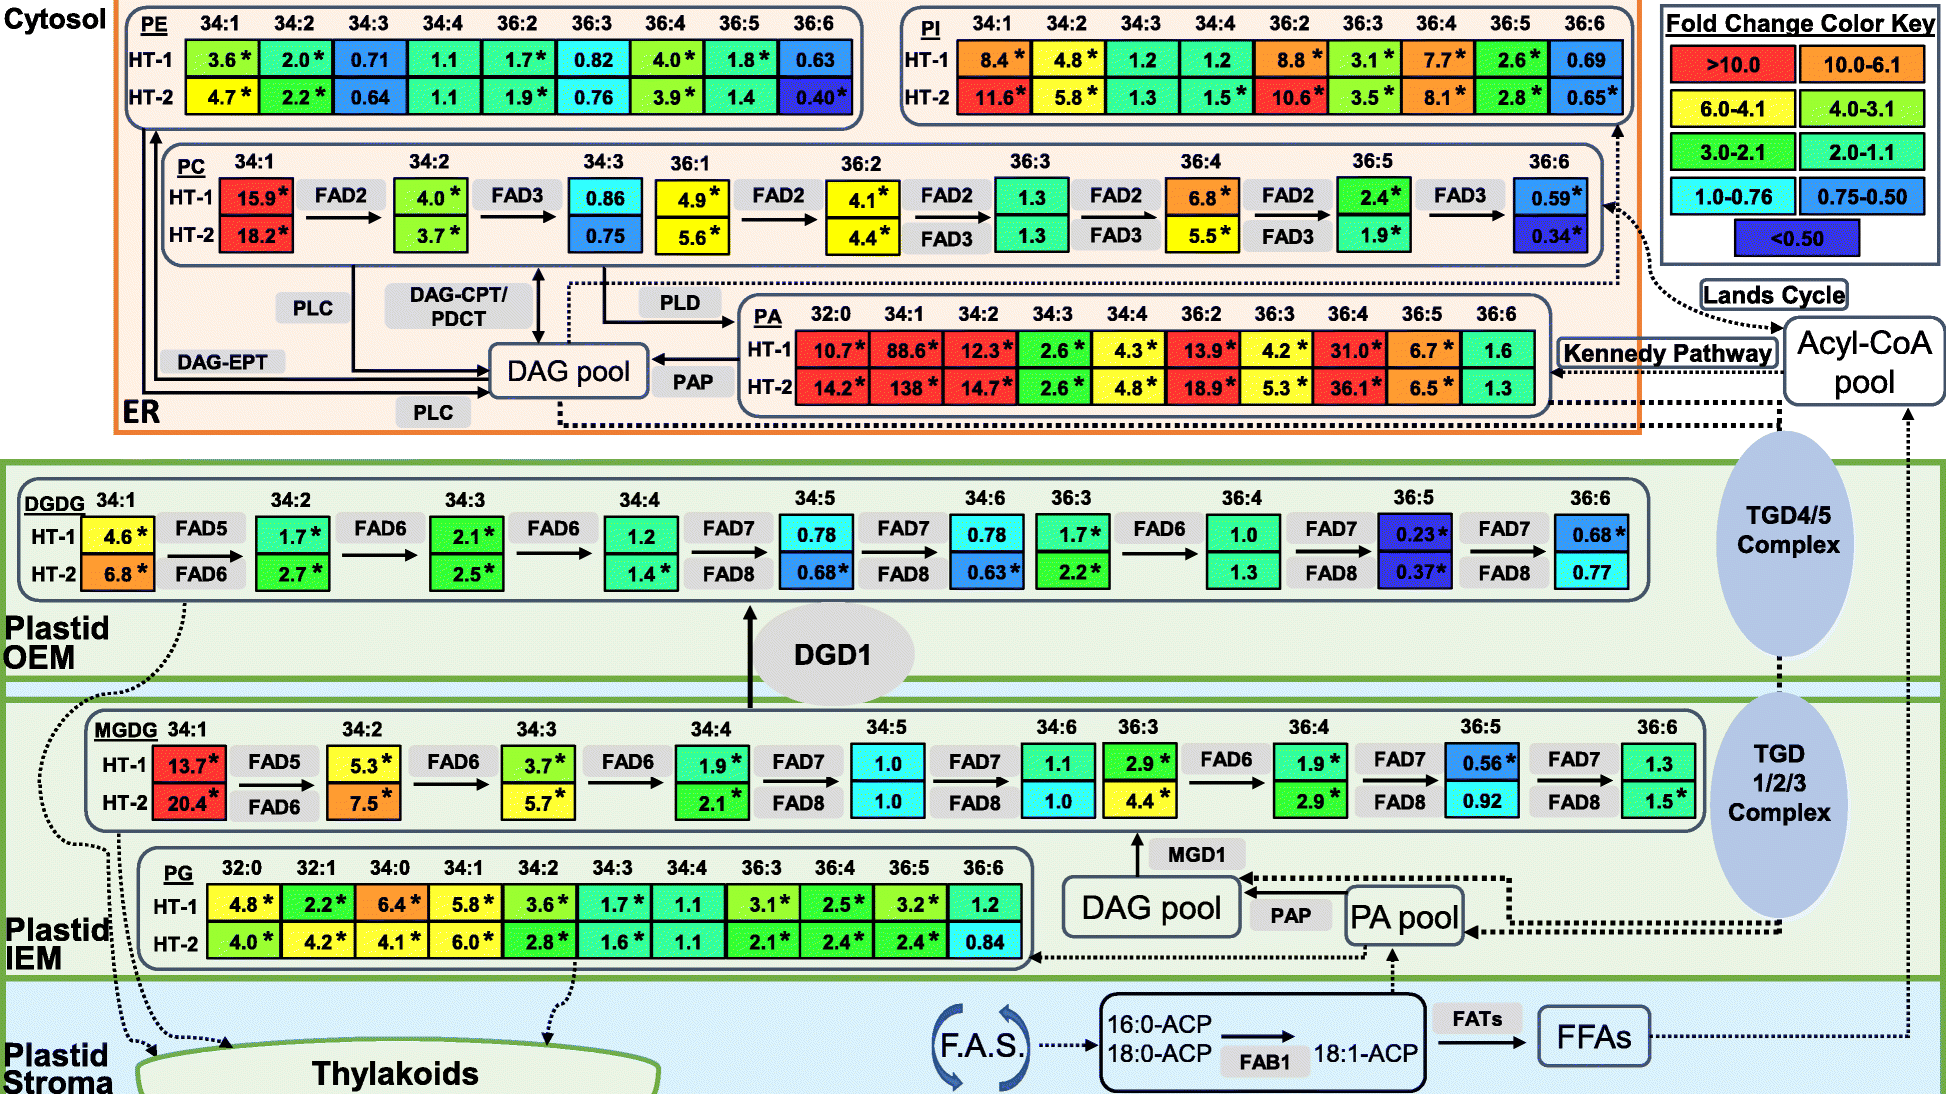This screenshot has width=1946, height=1094.
Task: Select the 0.34* cell under PC 36:6
Action: point(1551,236)
